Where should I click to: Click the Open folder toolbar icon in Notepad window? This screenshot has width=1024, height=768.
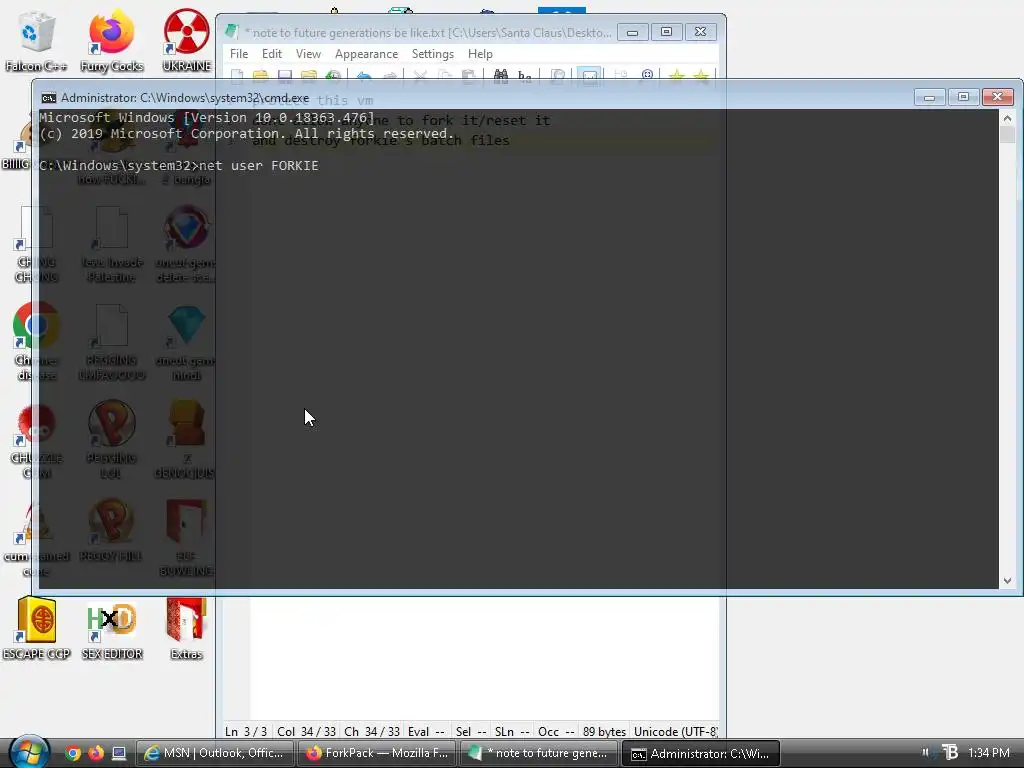click(261, 76)
